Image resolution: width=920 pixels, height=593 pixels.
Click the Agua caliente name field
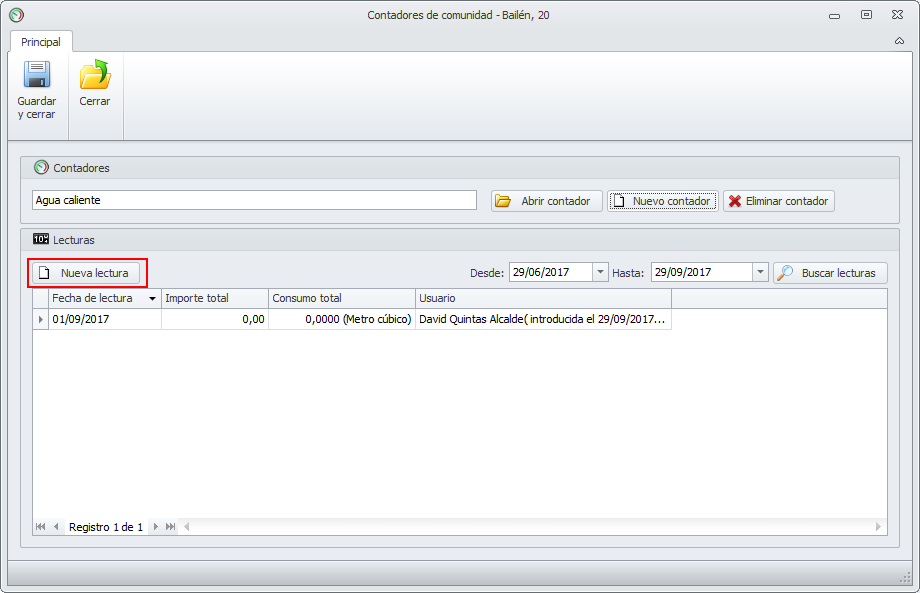[254, 200]
